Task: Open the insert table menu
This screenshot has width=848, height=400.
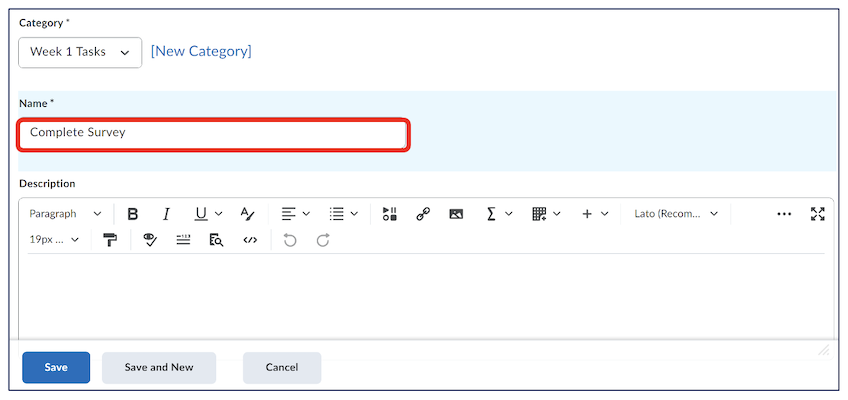Action: pos(546,214)
